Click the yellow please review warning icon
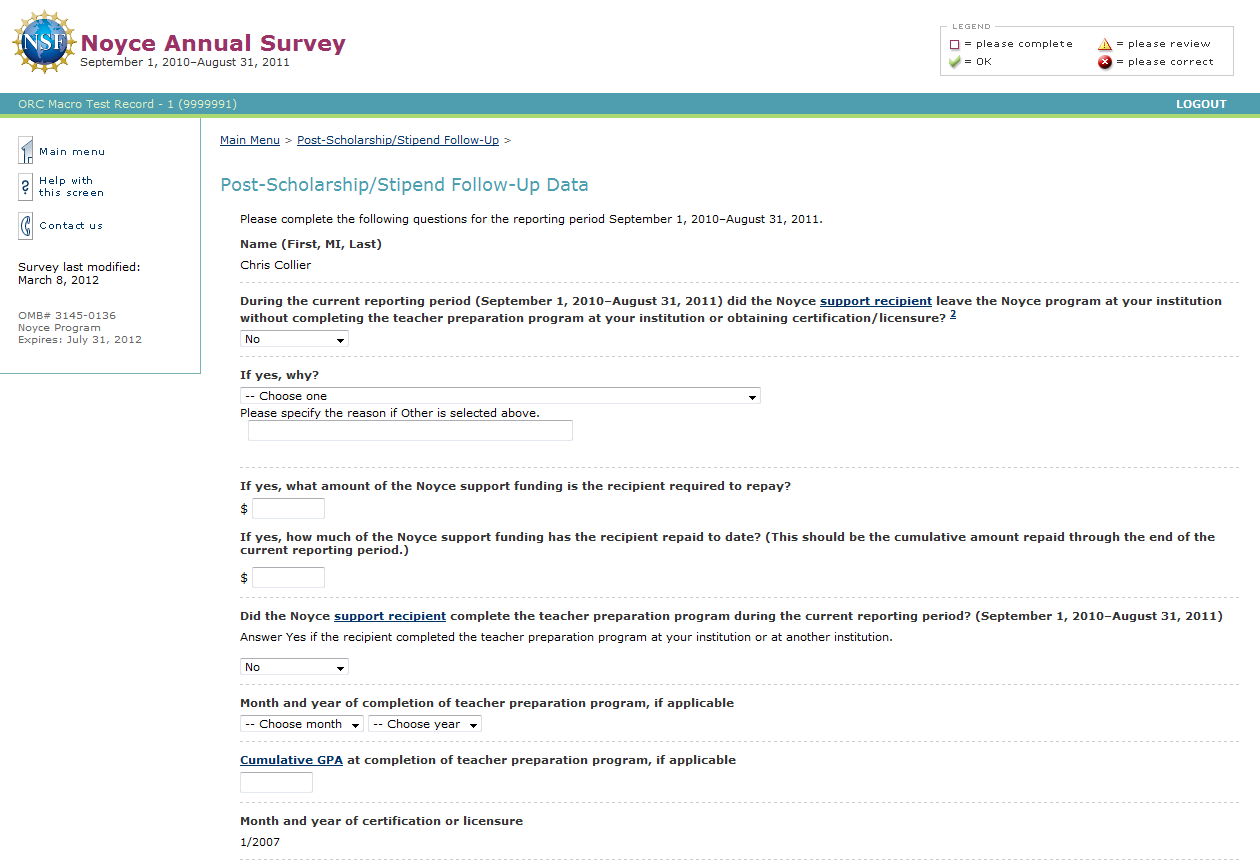Viewport: 1260px width, 860px height. [x=1105, y=44]
